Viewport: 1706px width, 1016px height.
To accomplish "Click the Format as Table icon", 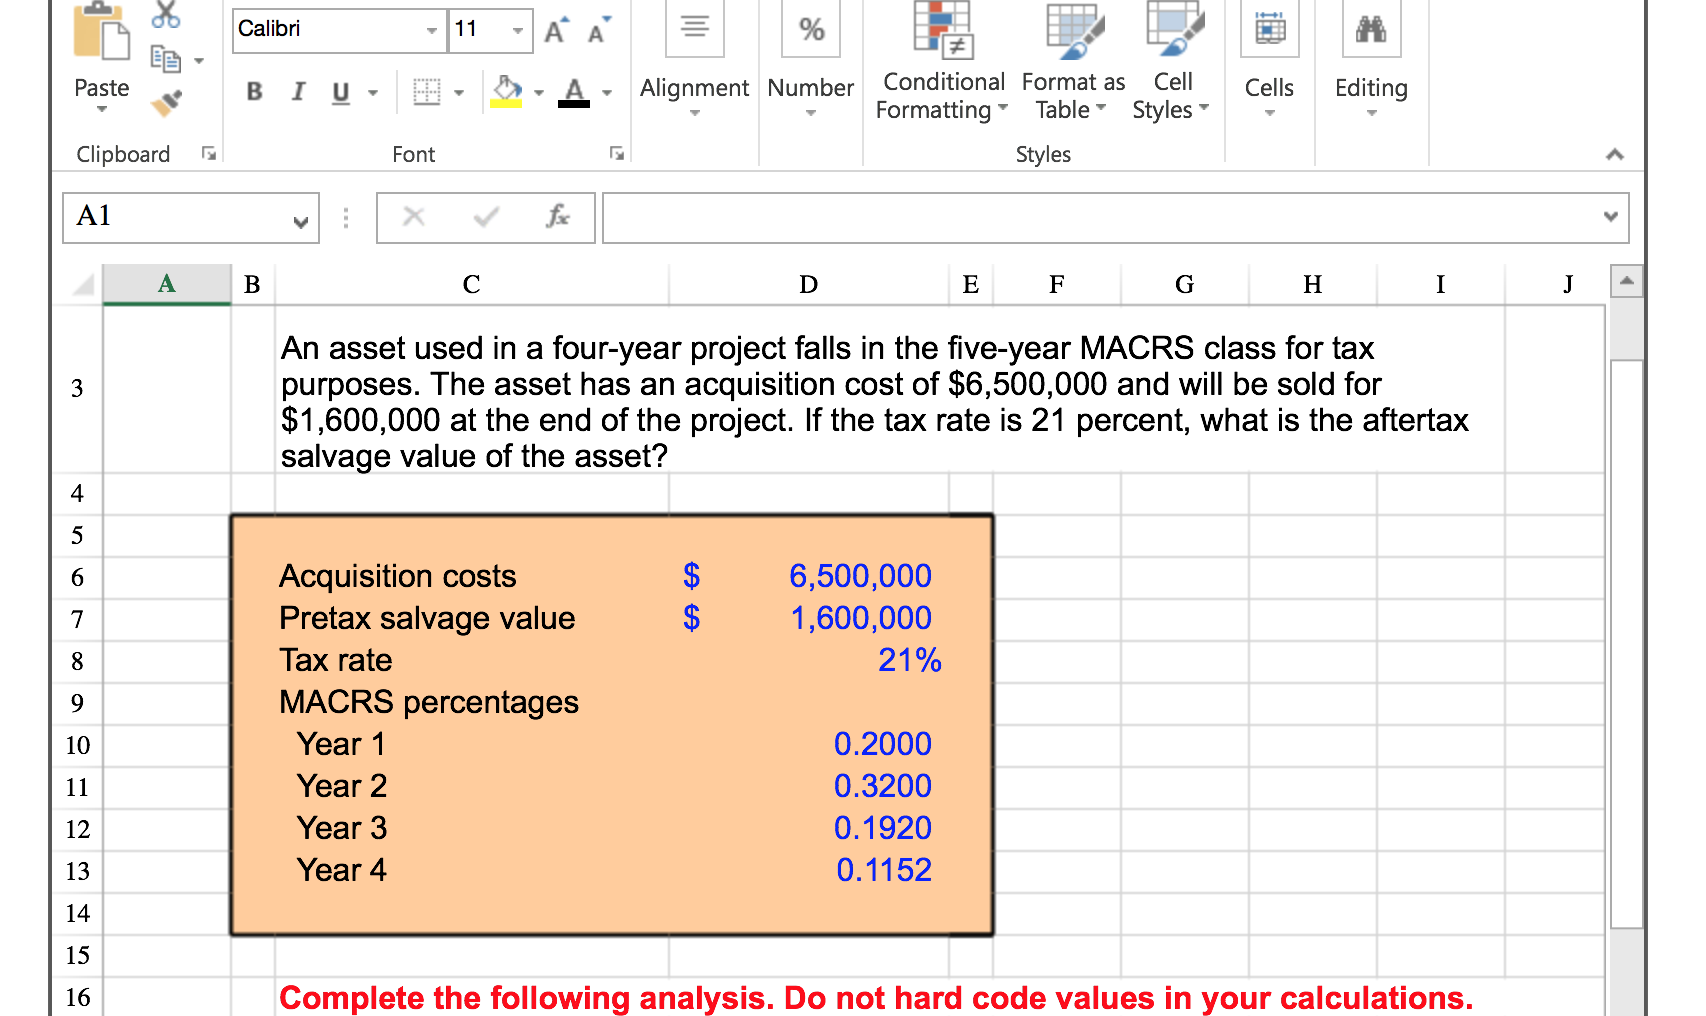I will point(1072,32).
